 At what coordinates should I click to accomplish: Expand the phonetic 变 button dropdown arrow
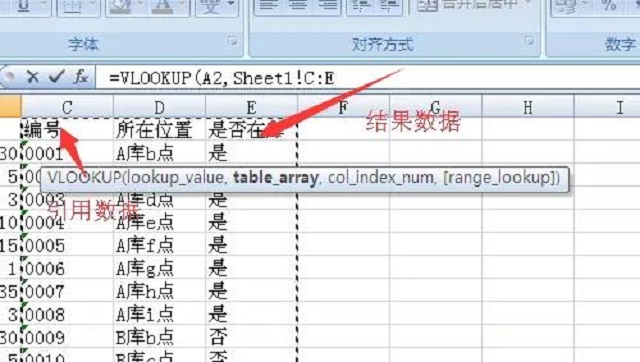[x=231, y=5]
